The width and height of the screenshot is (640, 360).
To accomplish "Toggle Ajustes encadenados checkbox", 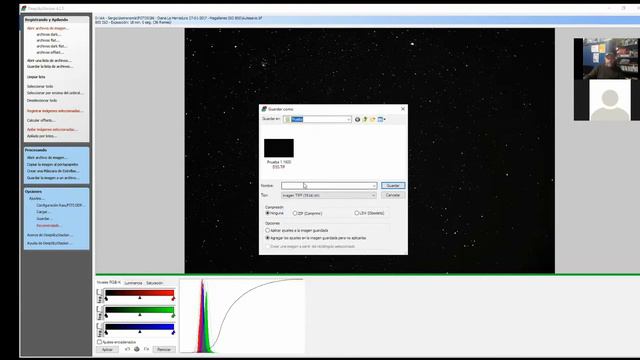I will pos(99,342).
